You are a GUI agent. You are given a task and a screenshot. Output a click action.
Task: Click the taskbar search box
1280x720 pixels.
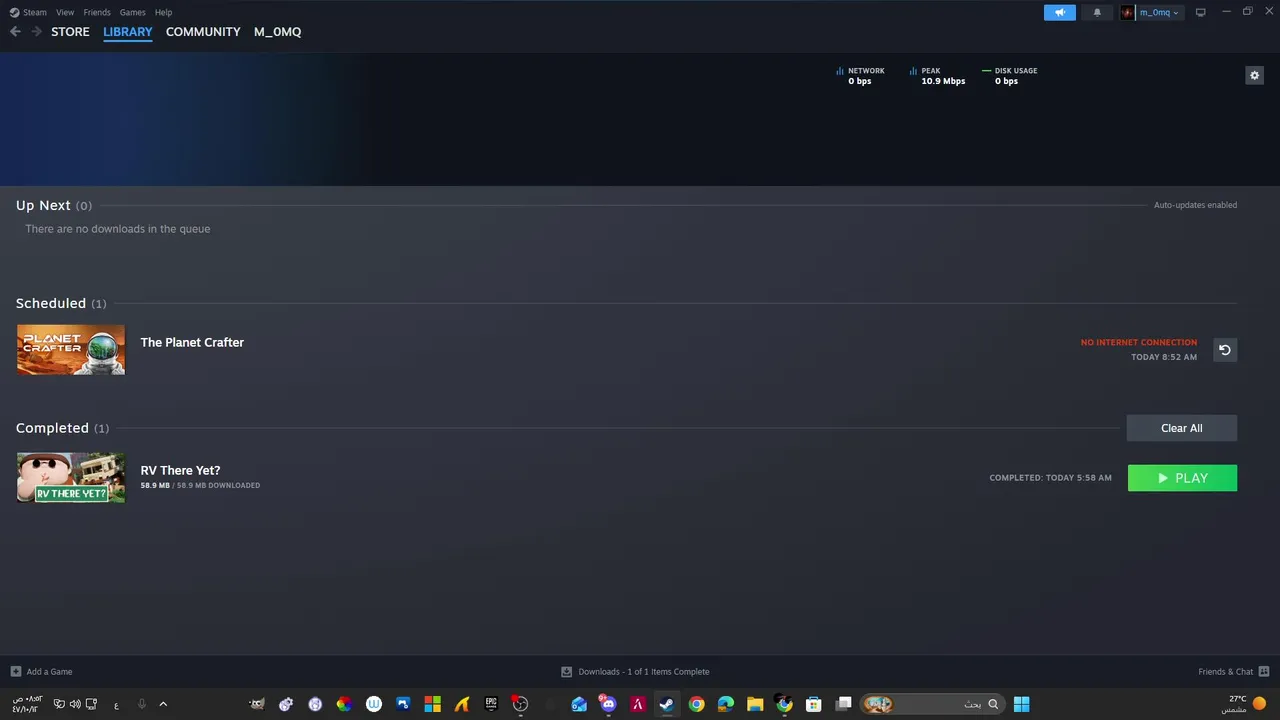931,704
